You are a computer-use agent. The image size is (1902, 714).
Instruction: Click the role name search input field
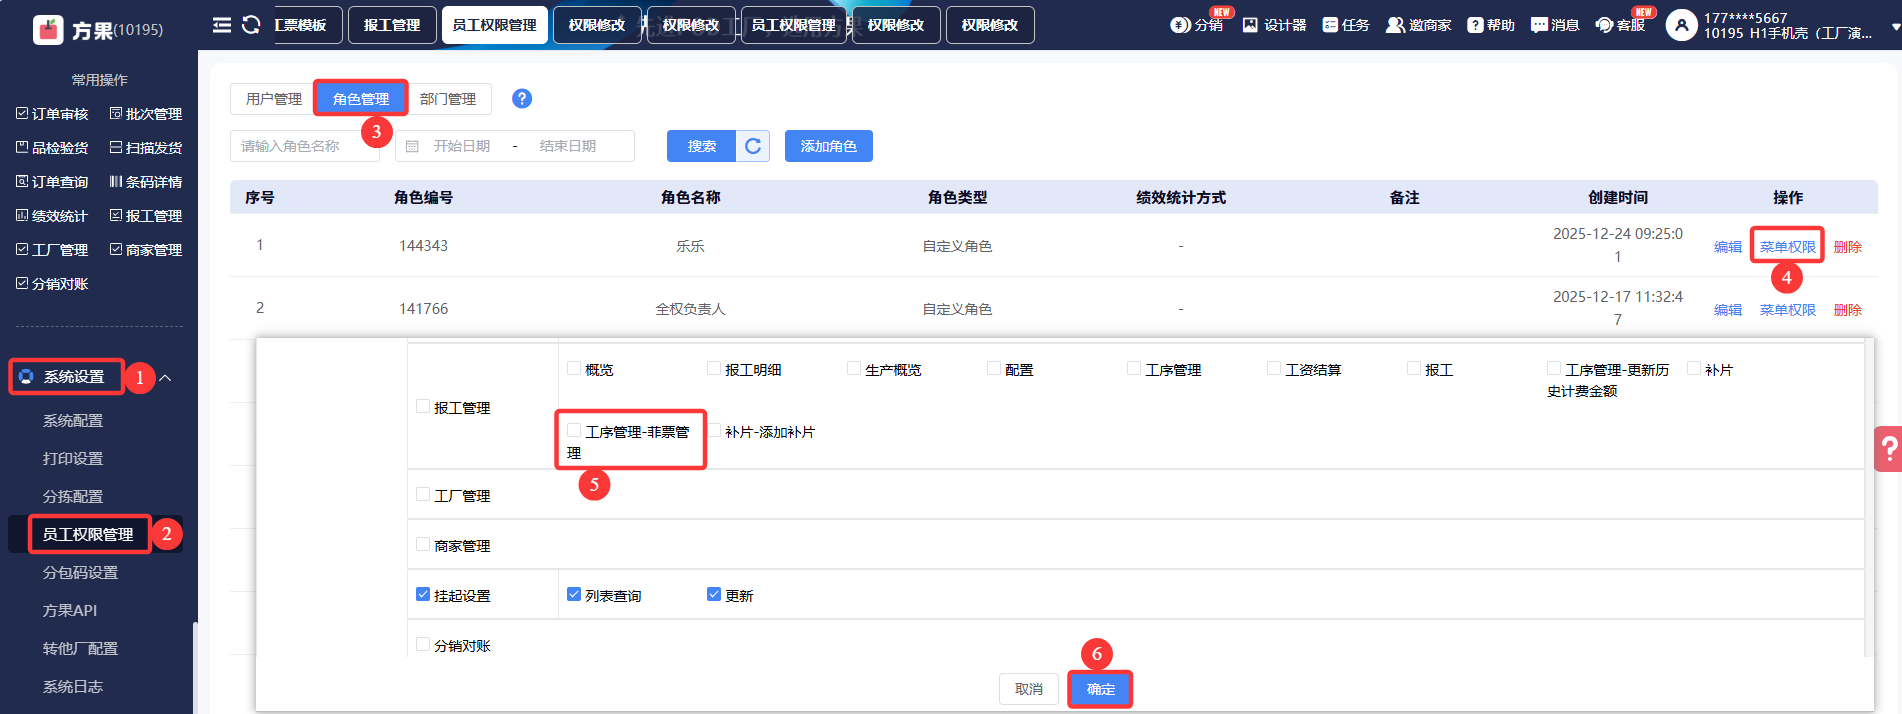click(304, 146)
